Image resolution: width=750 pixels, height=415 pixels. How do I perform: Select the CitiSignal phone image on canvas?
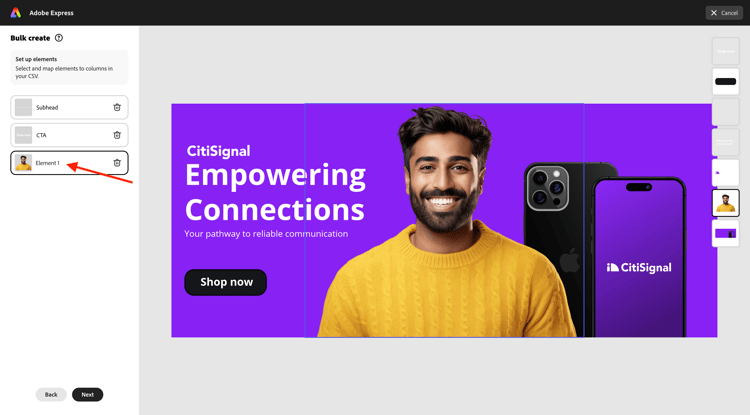pos(640,257)
